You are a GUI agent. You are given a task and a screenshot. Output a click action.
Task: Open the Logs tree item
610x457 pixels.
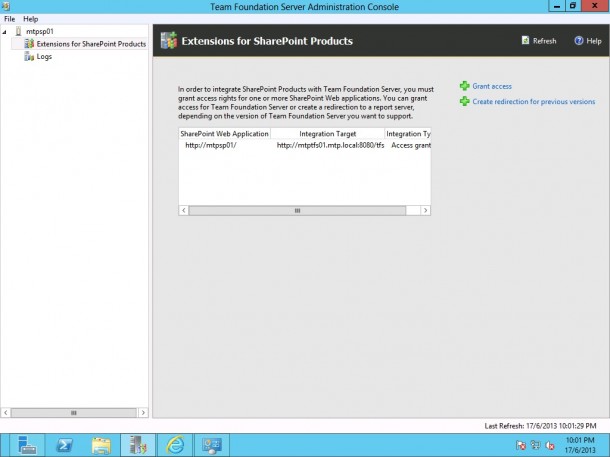tap(44, 57)
